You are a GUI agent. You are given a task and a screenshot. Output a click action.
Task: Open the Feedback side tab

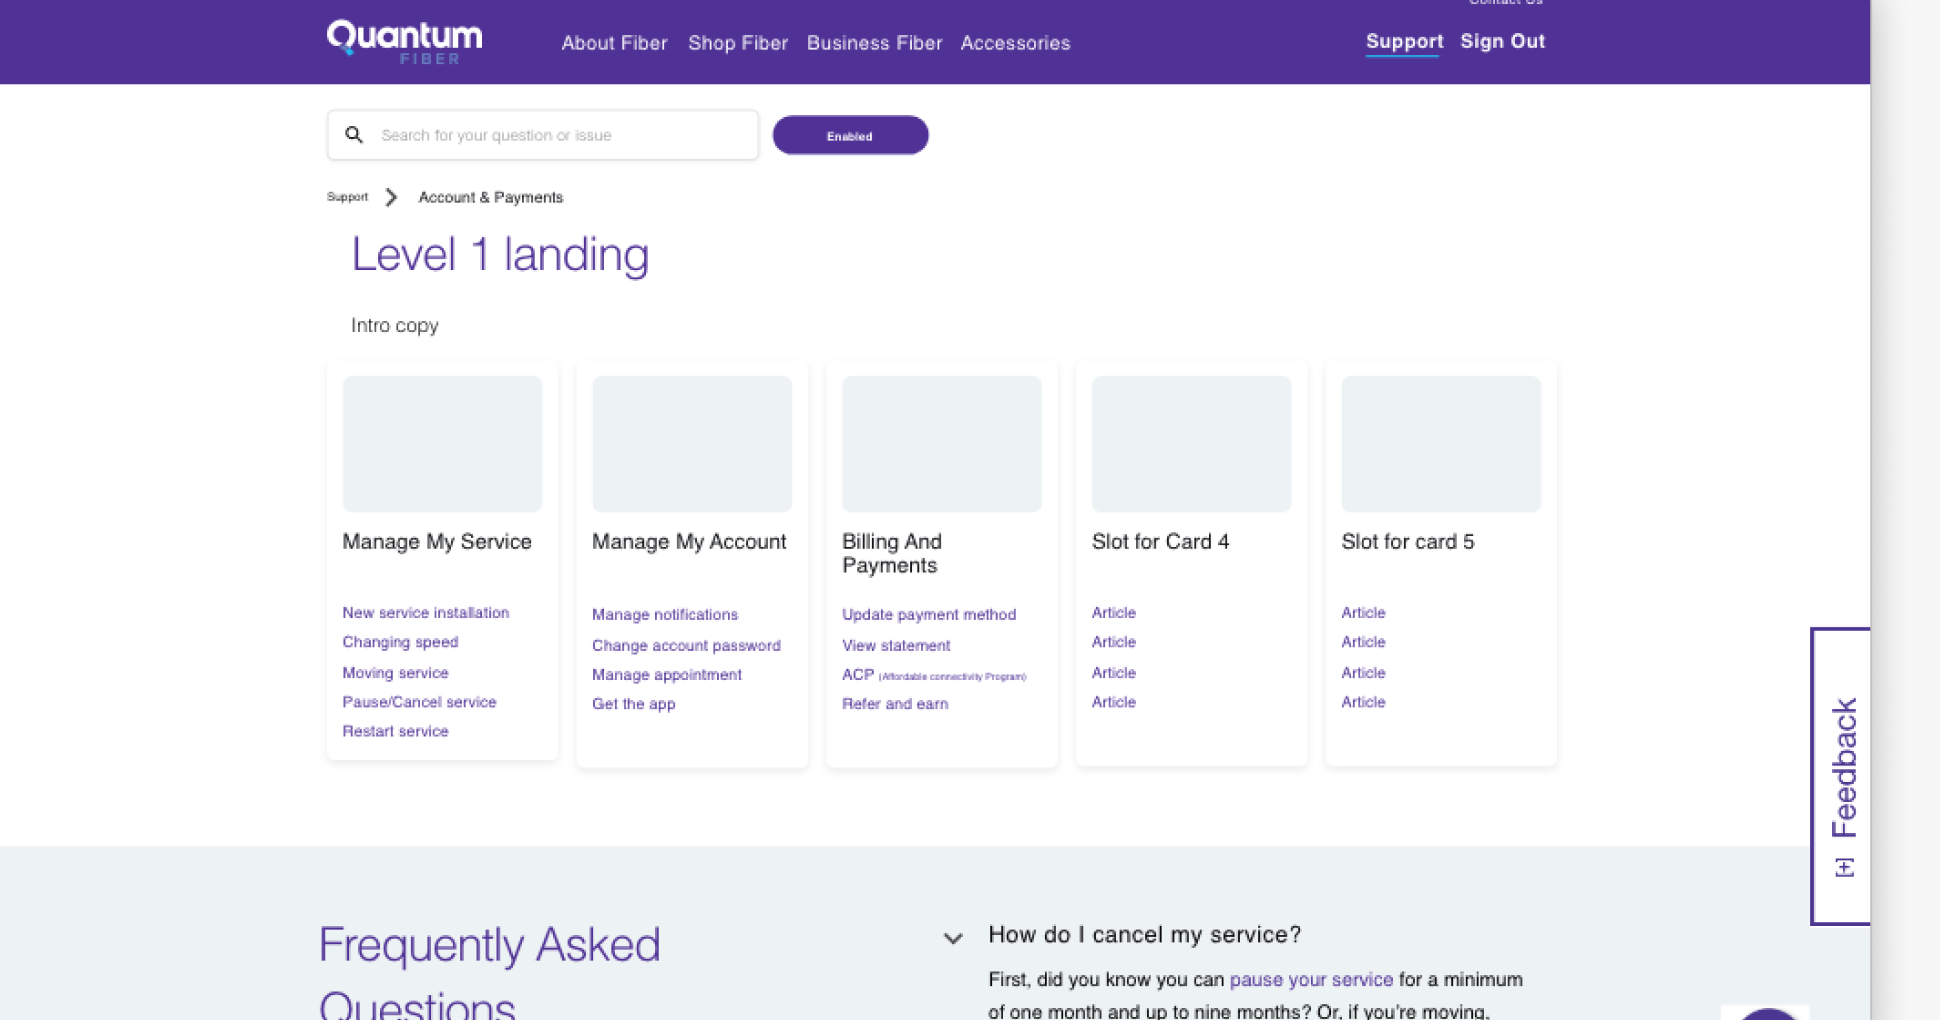[x=1842, y=776]
